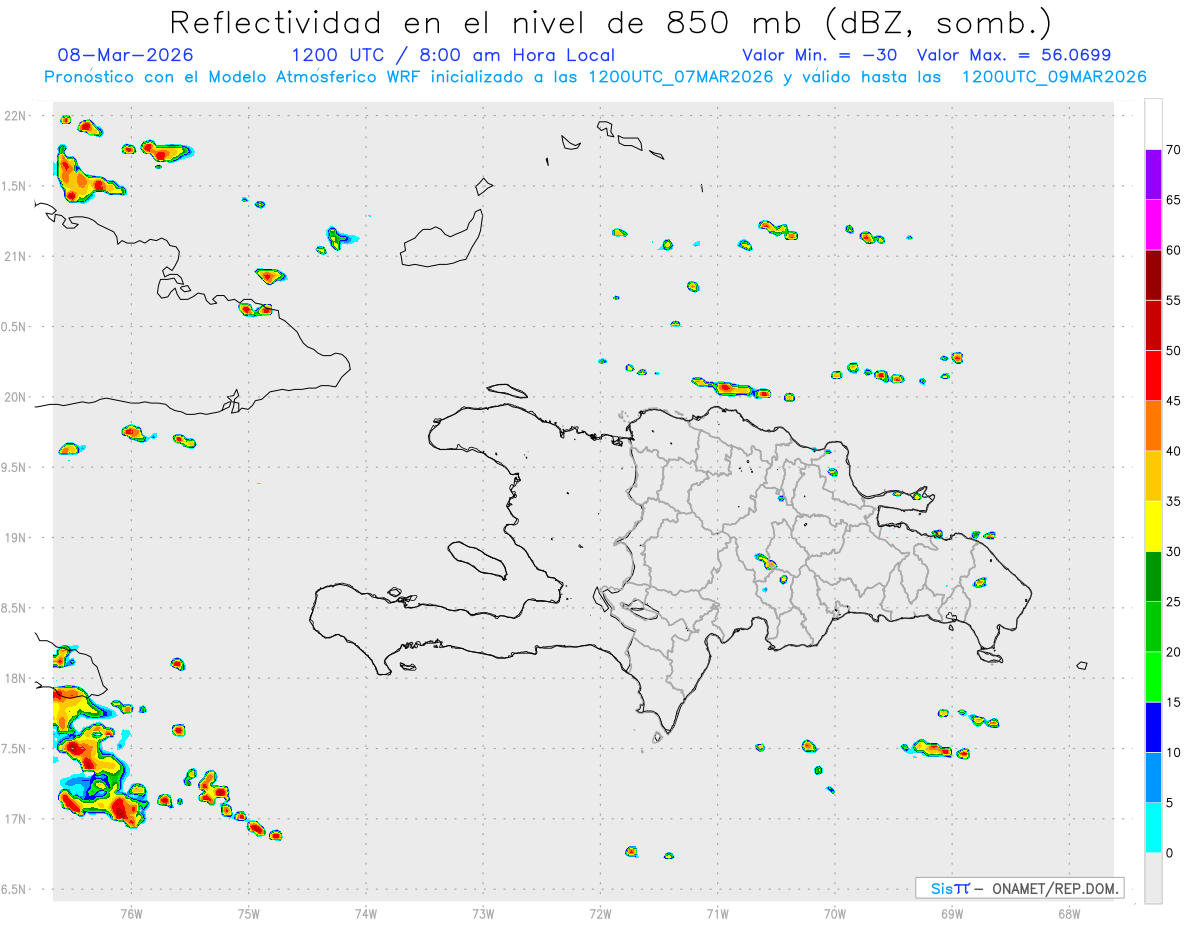This screenshot has height=927, width=1200.
Task: Select the '35' value on the color scale
Action: pyautogui.click(x=1174, y=501)
